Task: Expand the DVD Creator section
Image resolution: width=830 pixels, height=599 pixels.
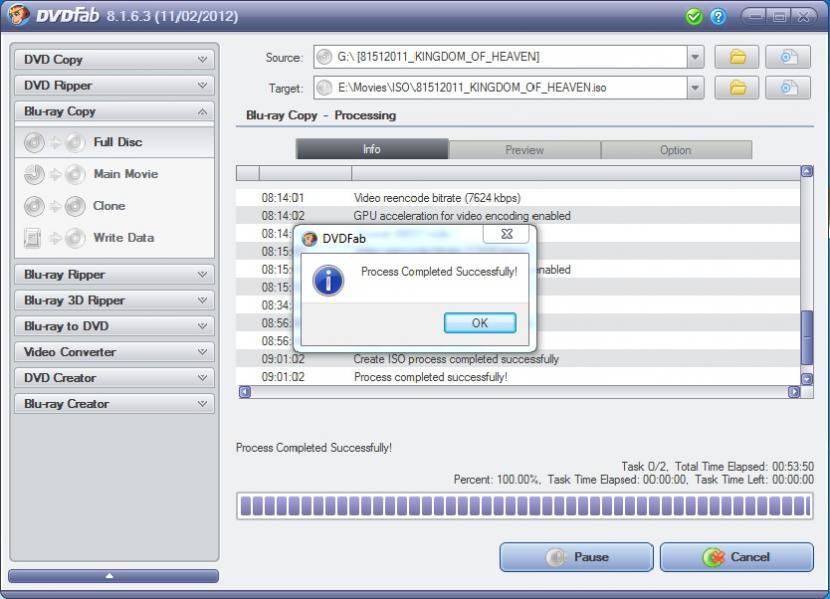Action: click(x=114, y=378)
